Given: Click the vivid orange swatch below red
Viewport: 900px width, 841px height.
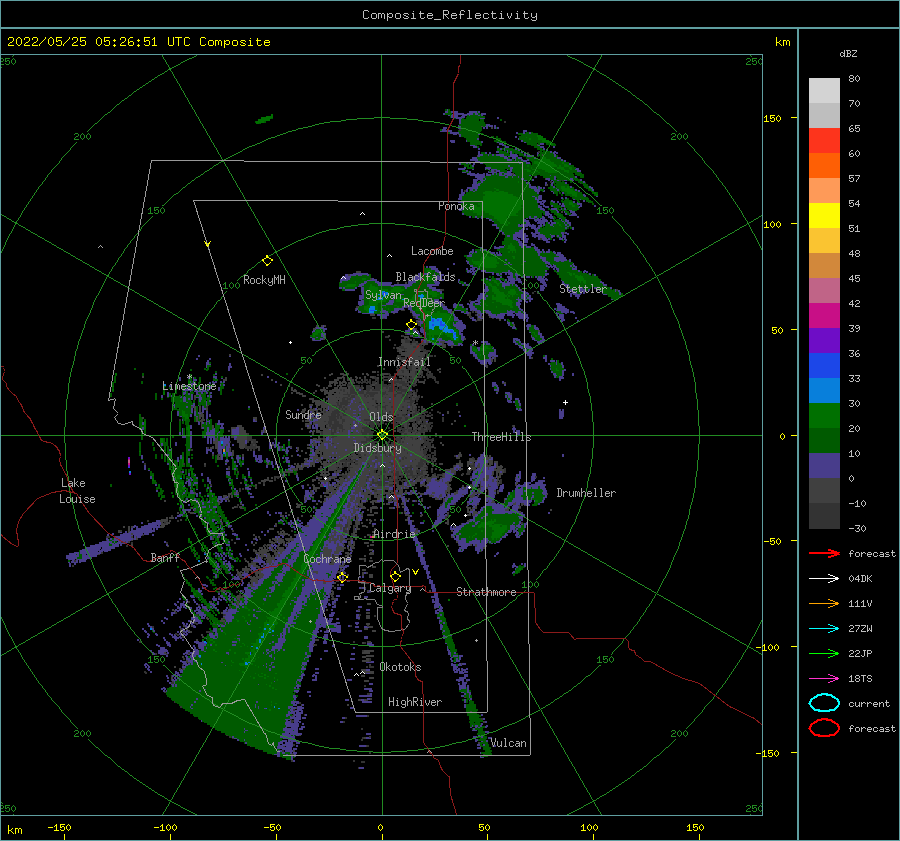Looking at the screenshot, I should tap(824, 165).
